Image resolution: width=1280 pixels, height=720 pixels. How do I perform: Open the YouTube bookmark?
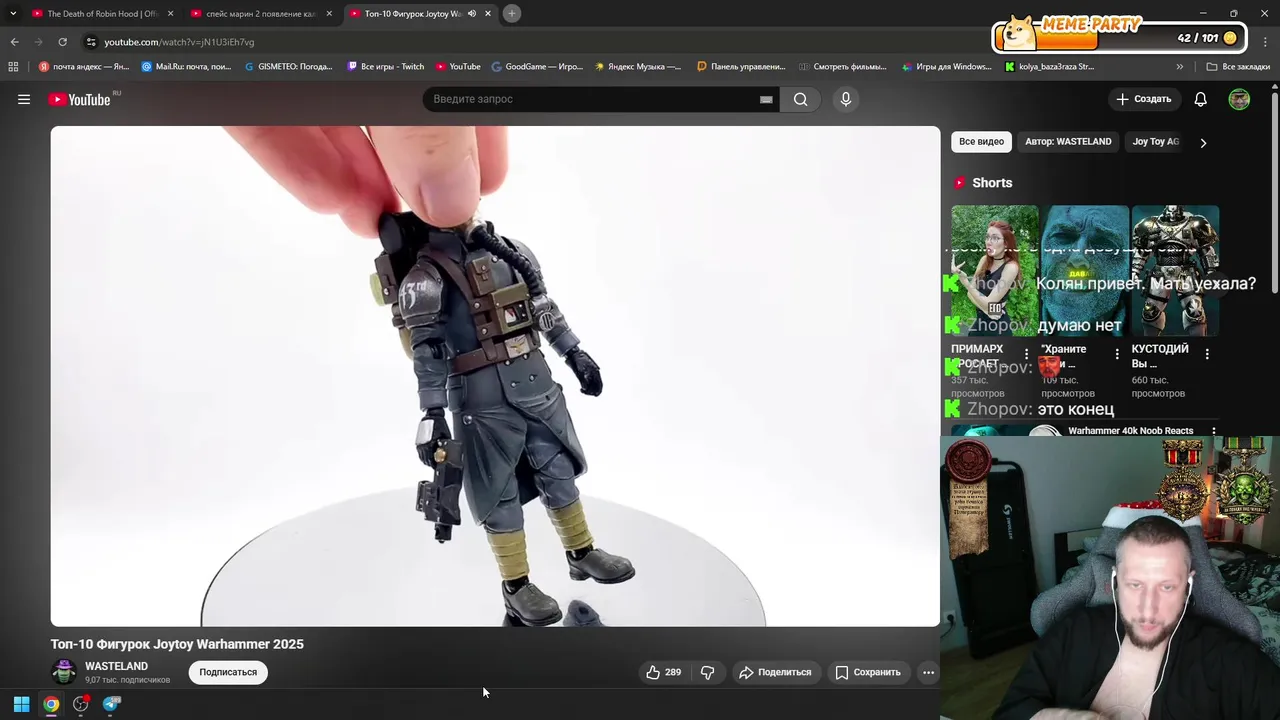click(458, 67)
